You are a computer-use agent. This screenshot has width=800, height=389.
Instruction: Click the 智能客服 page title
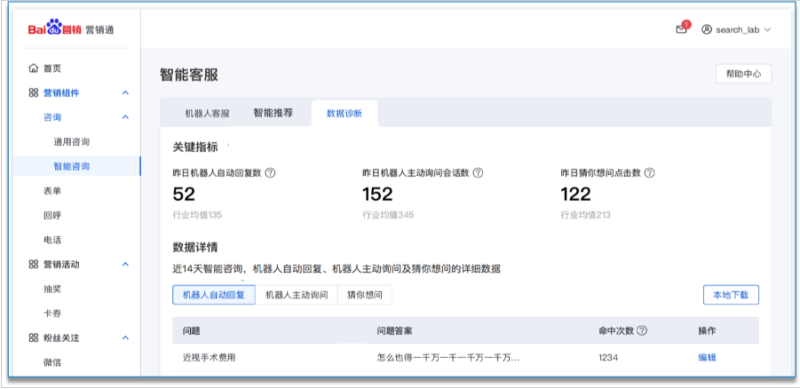click(189, 75)
